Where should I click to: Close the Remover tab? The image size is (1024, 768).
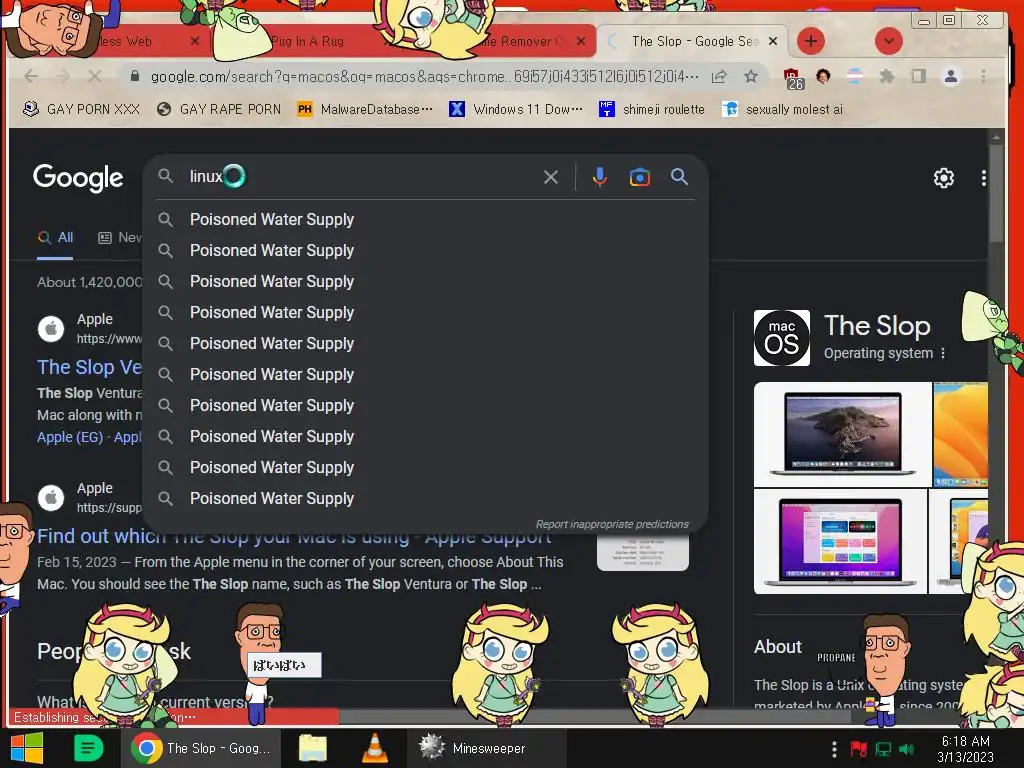click(x=581, y=41)
